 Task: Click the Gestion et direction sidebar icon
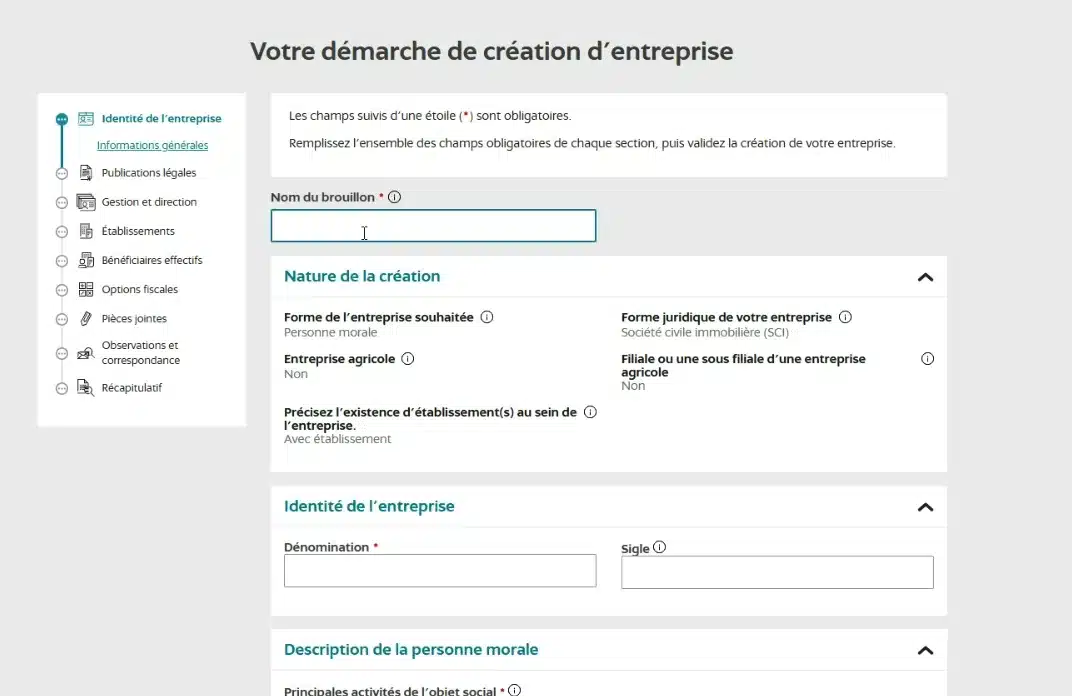tap(86, 202)
